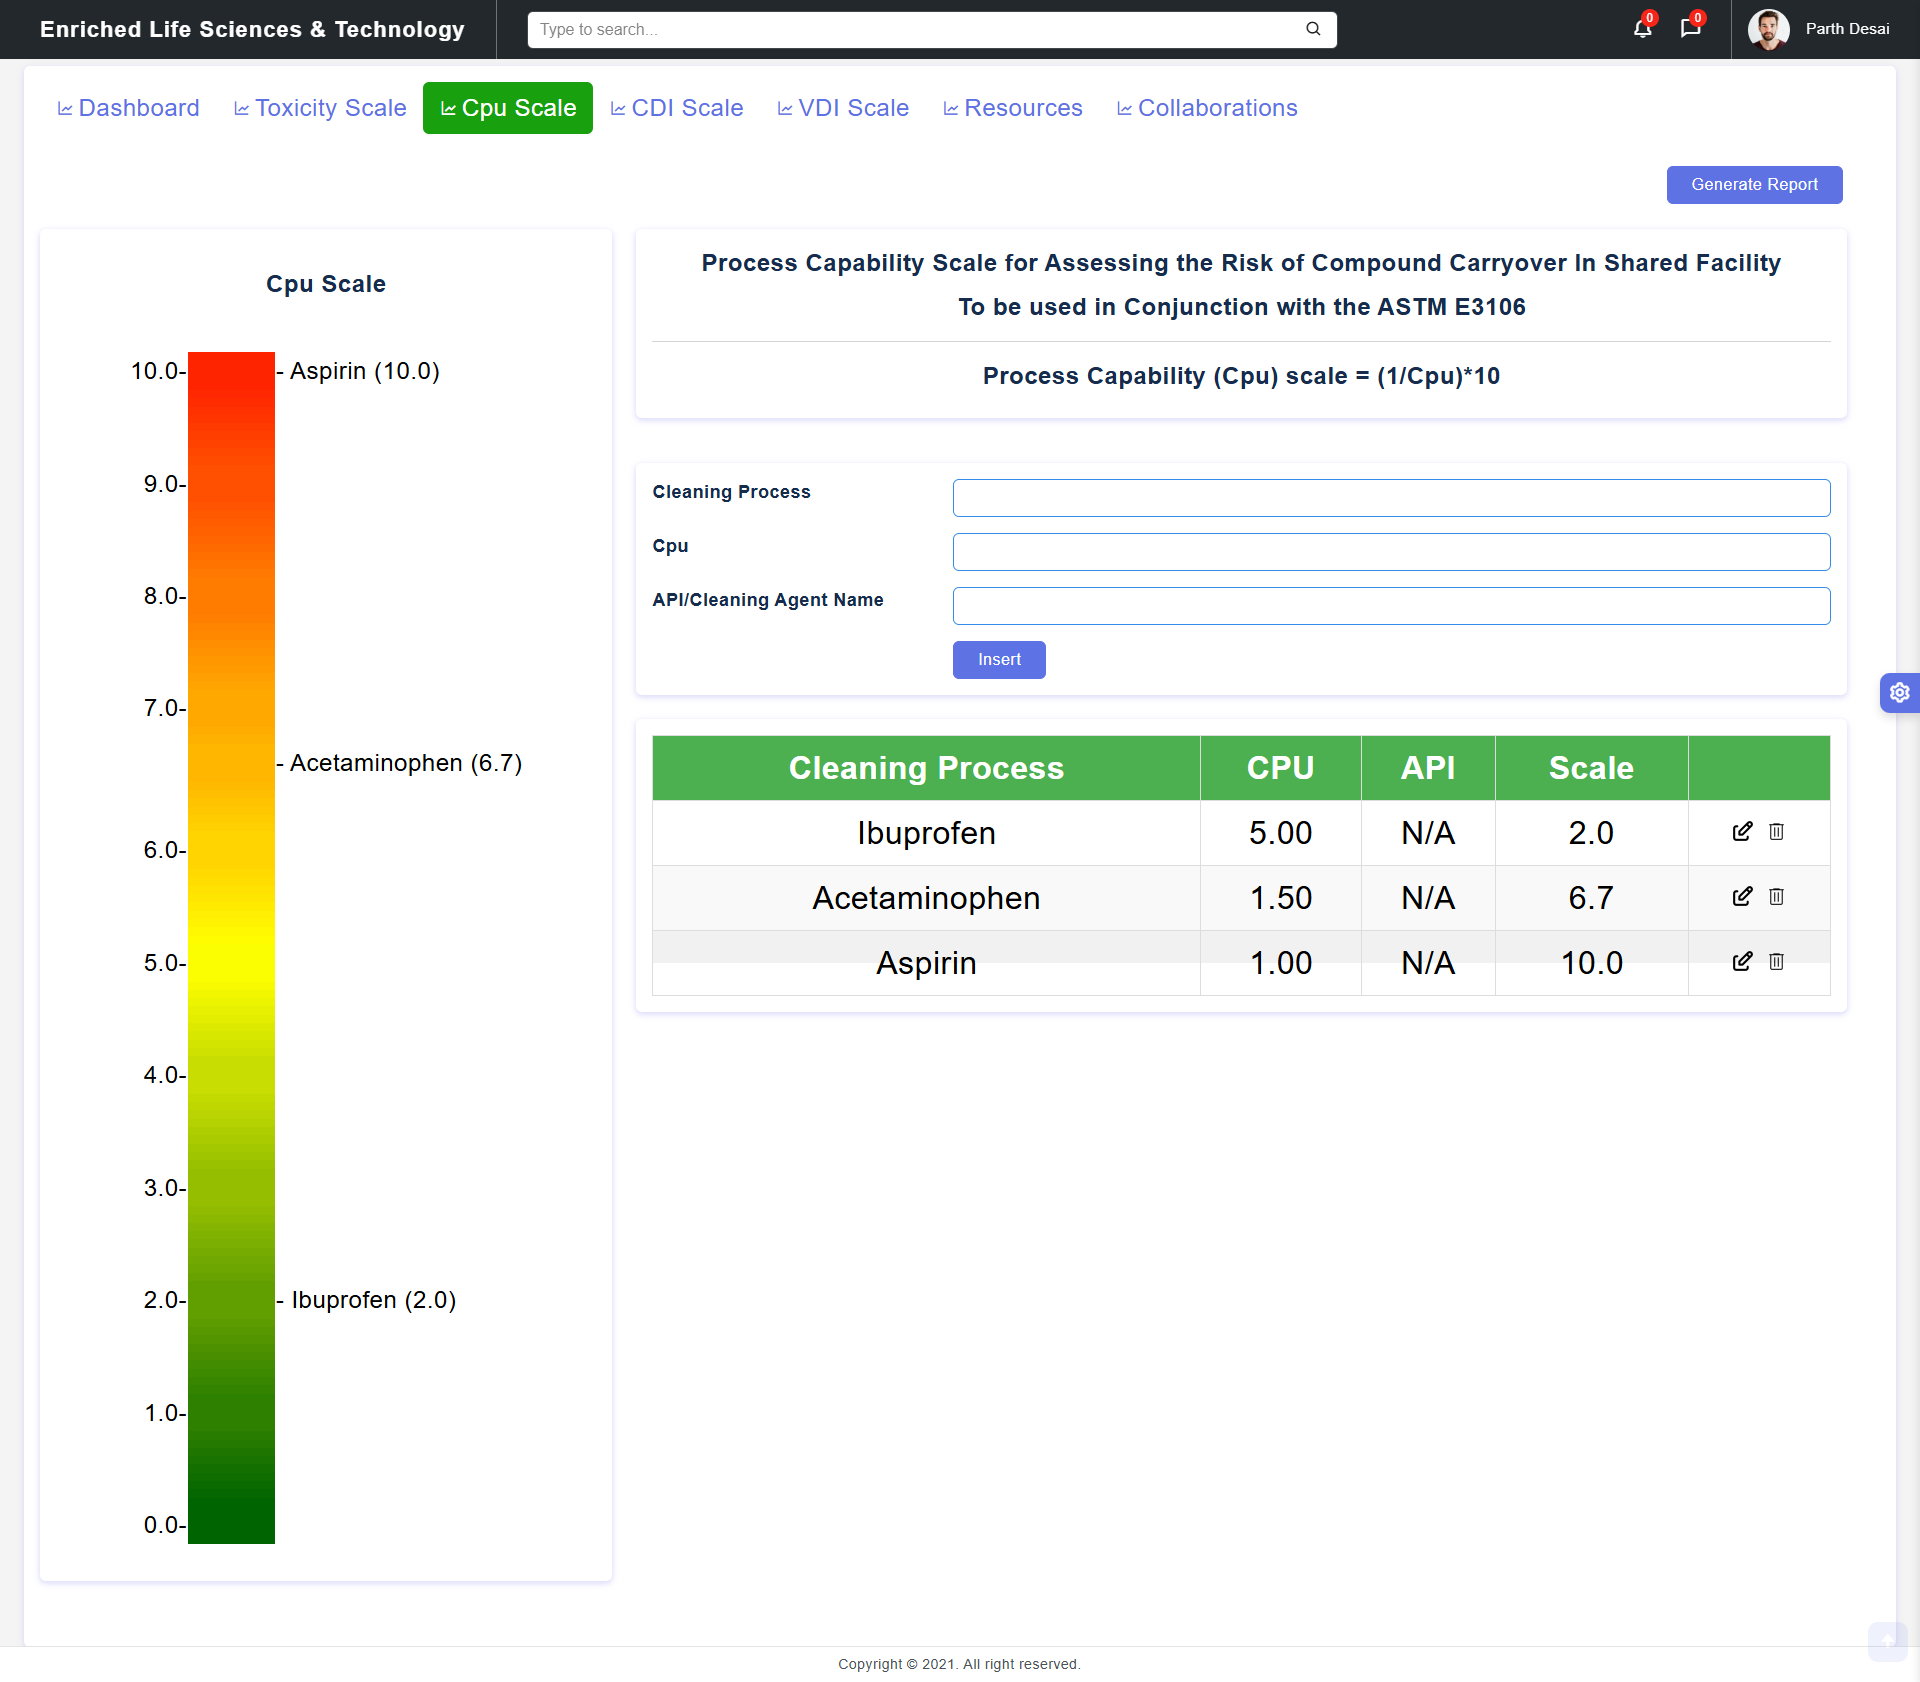Focus the Cleaning Process input field
The image size is (1920, 1682).
pyautogui.click(x=1391, y=498)
